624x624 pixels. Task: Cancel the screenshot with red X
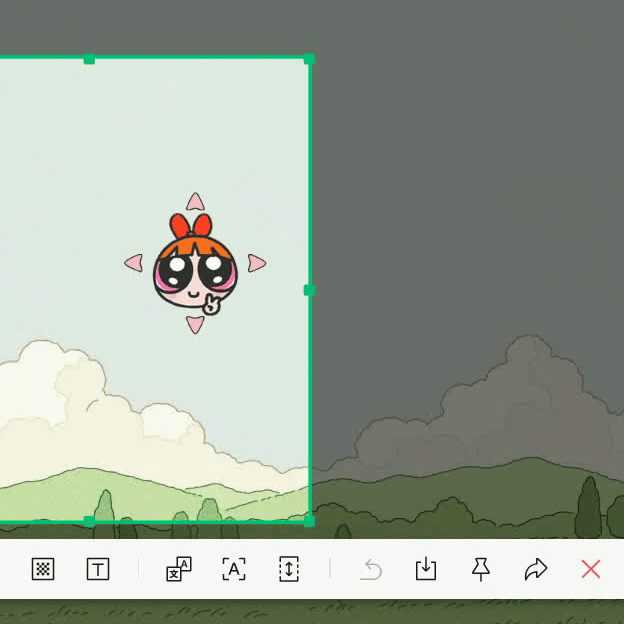(591, 569)
